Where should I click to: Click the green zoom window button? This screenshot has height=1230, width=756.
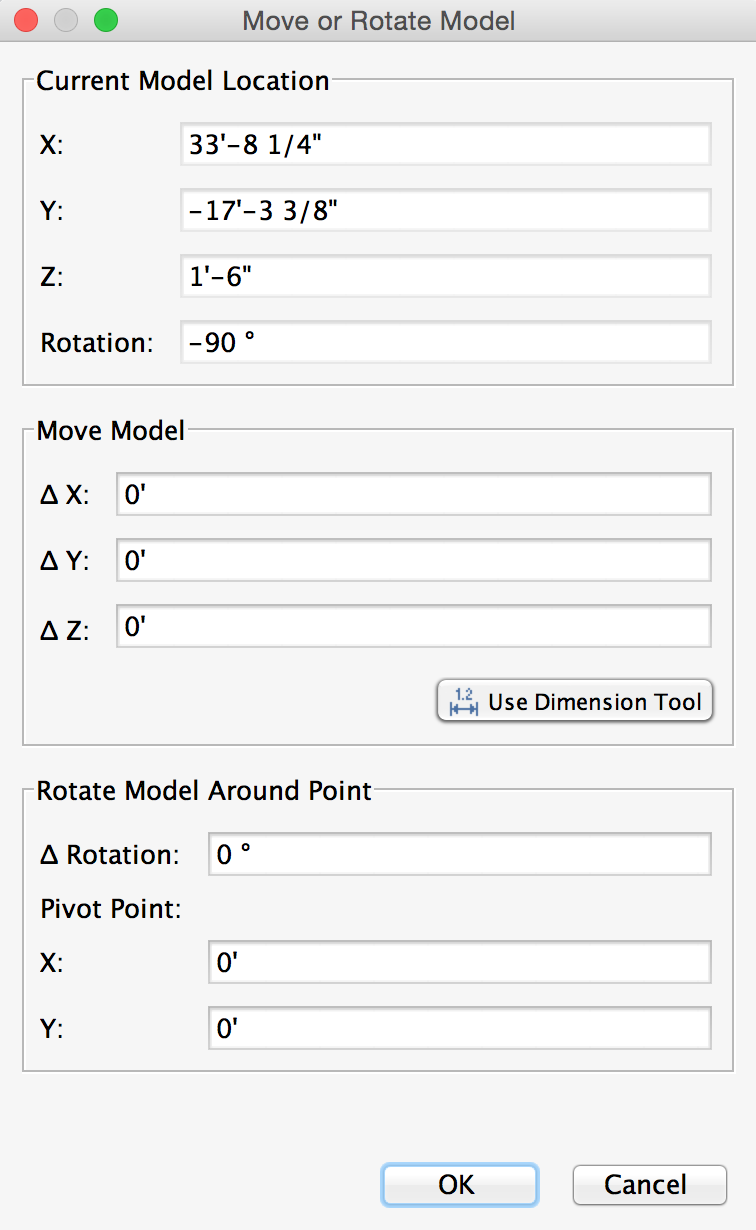(105, 19)
